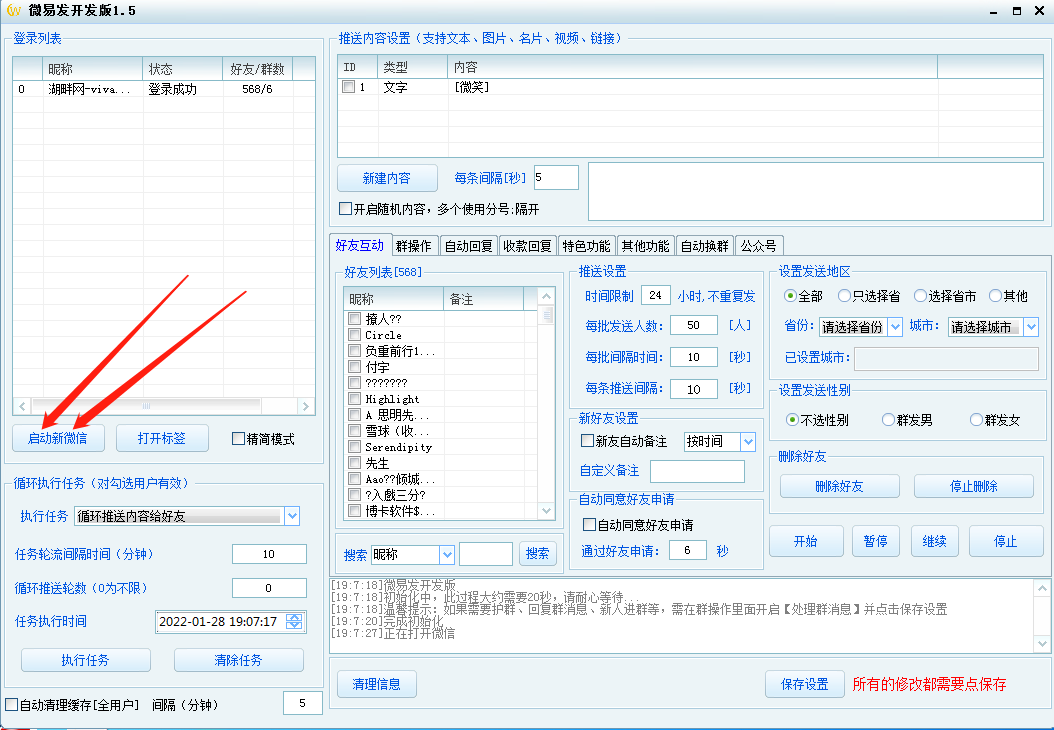Open the 特色功能 tab

point(586,246)
